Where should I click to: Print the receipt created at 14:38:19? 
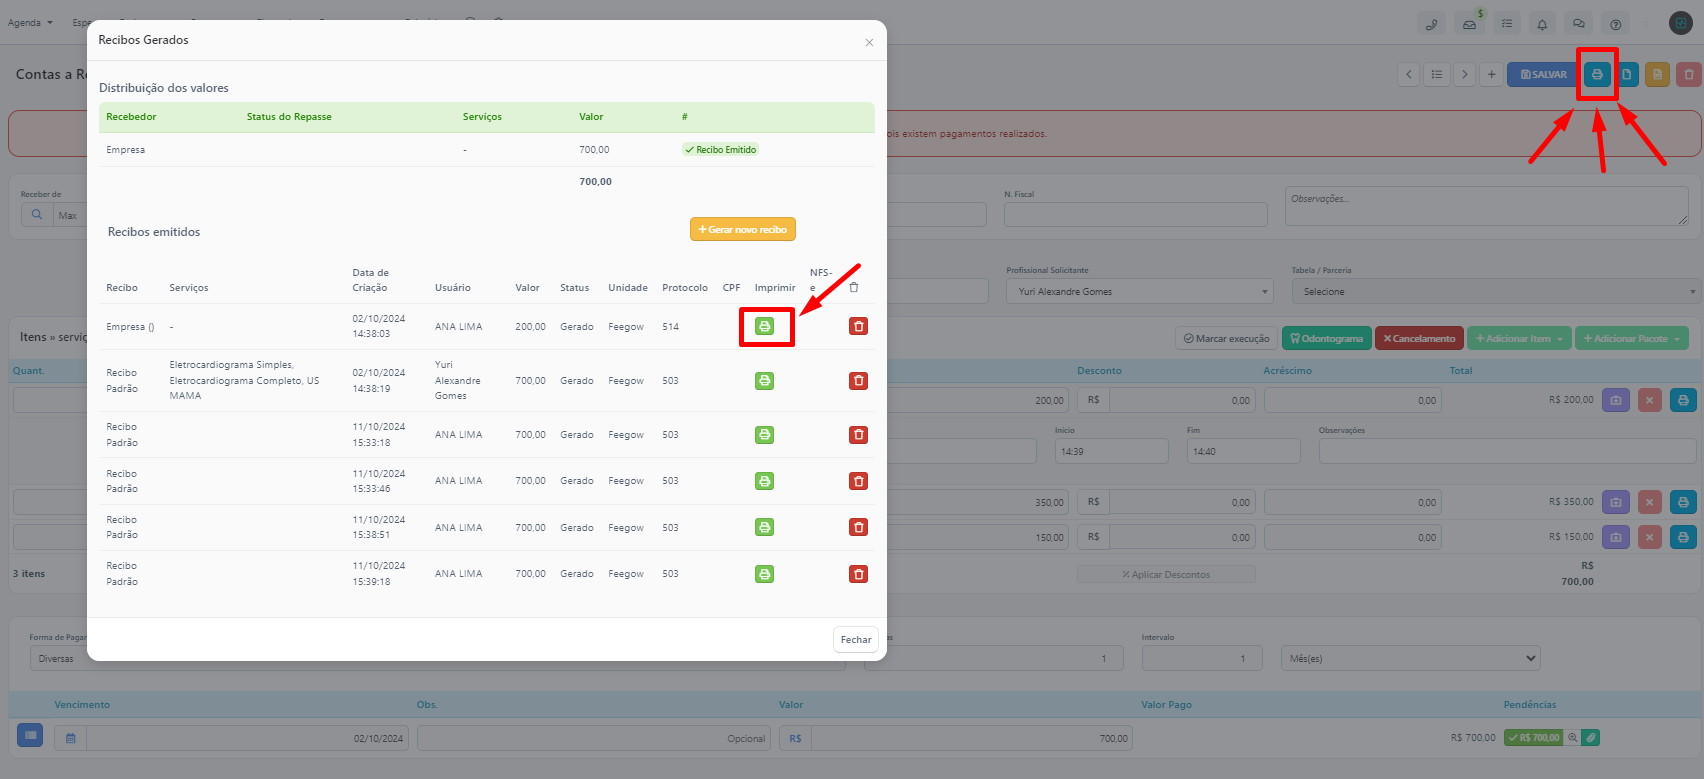tap(764, 381)
